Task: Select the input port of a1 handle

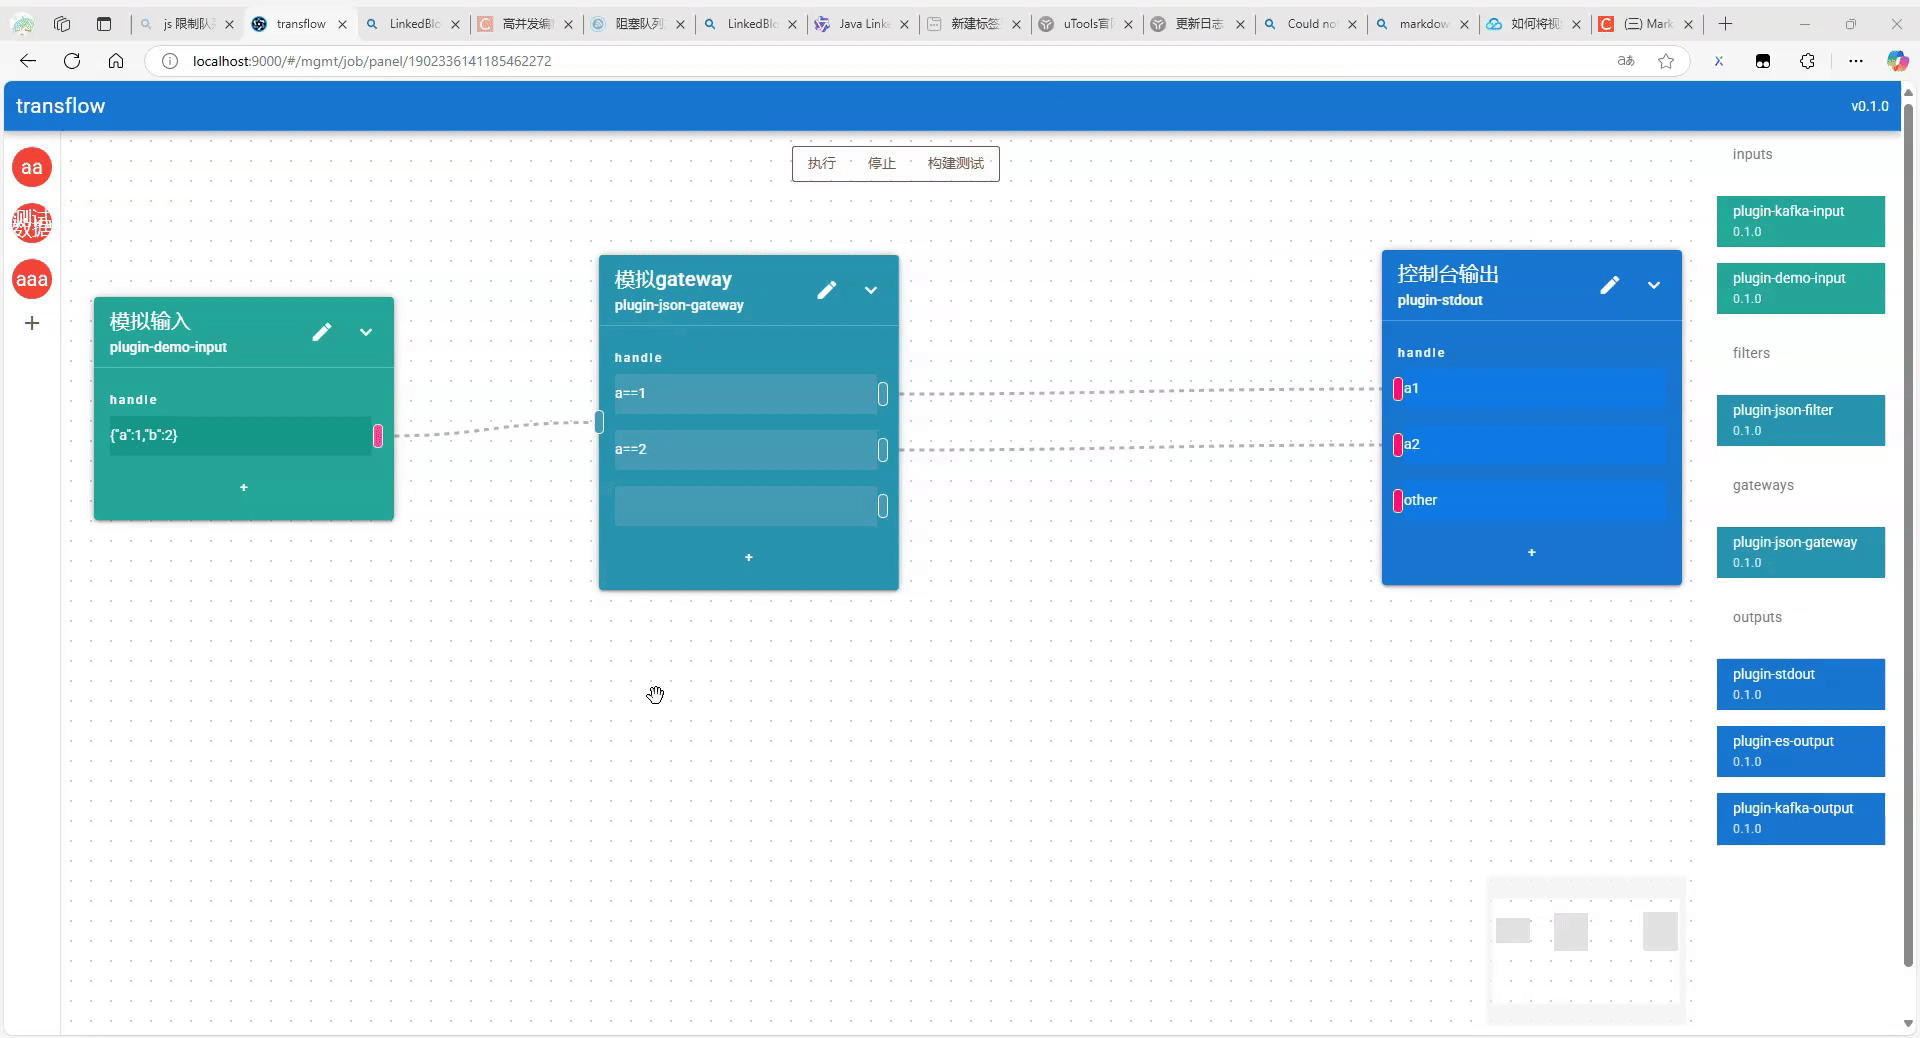Action: [1397, 389]
